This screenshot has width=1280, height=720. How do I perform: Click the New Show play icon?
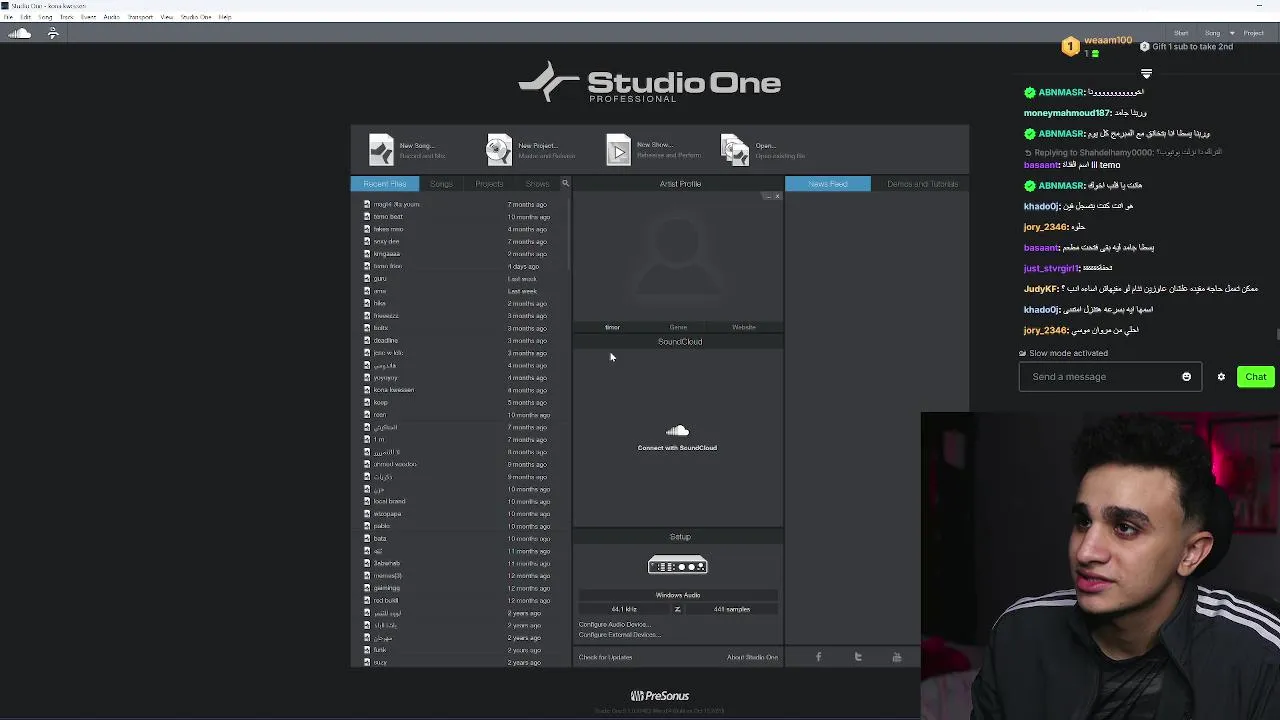[618, 150]
